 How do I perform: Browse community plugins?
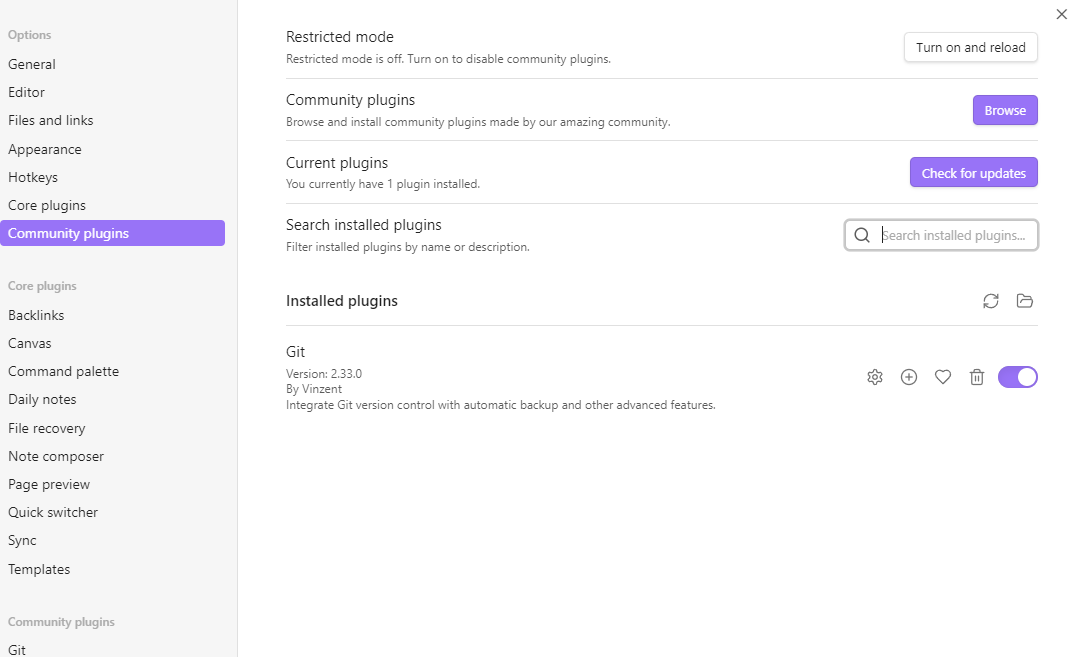pyautogui.click(x=1005, y=110)
